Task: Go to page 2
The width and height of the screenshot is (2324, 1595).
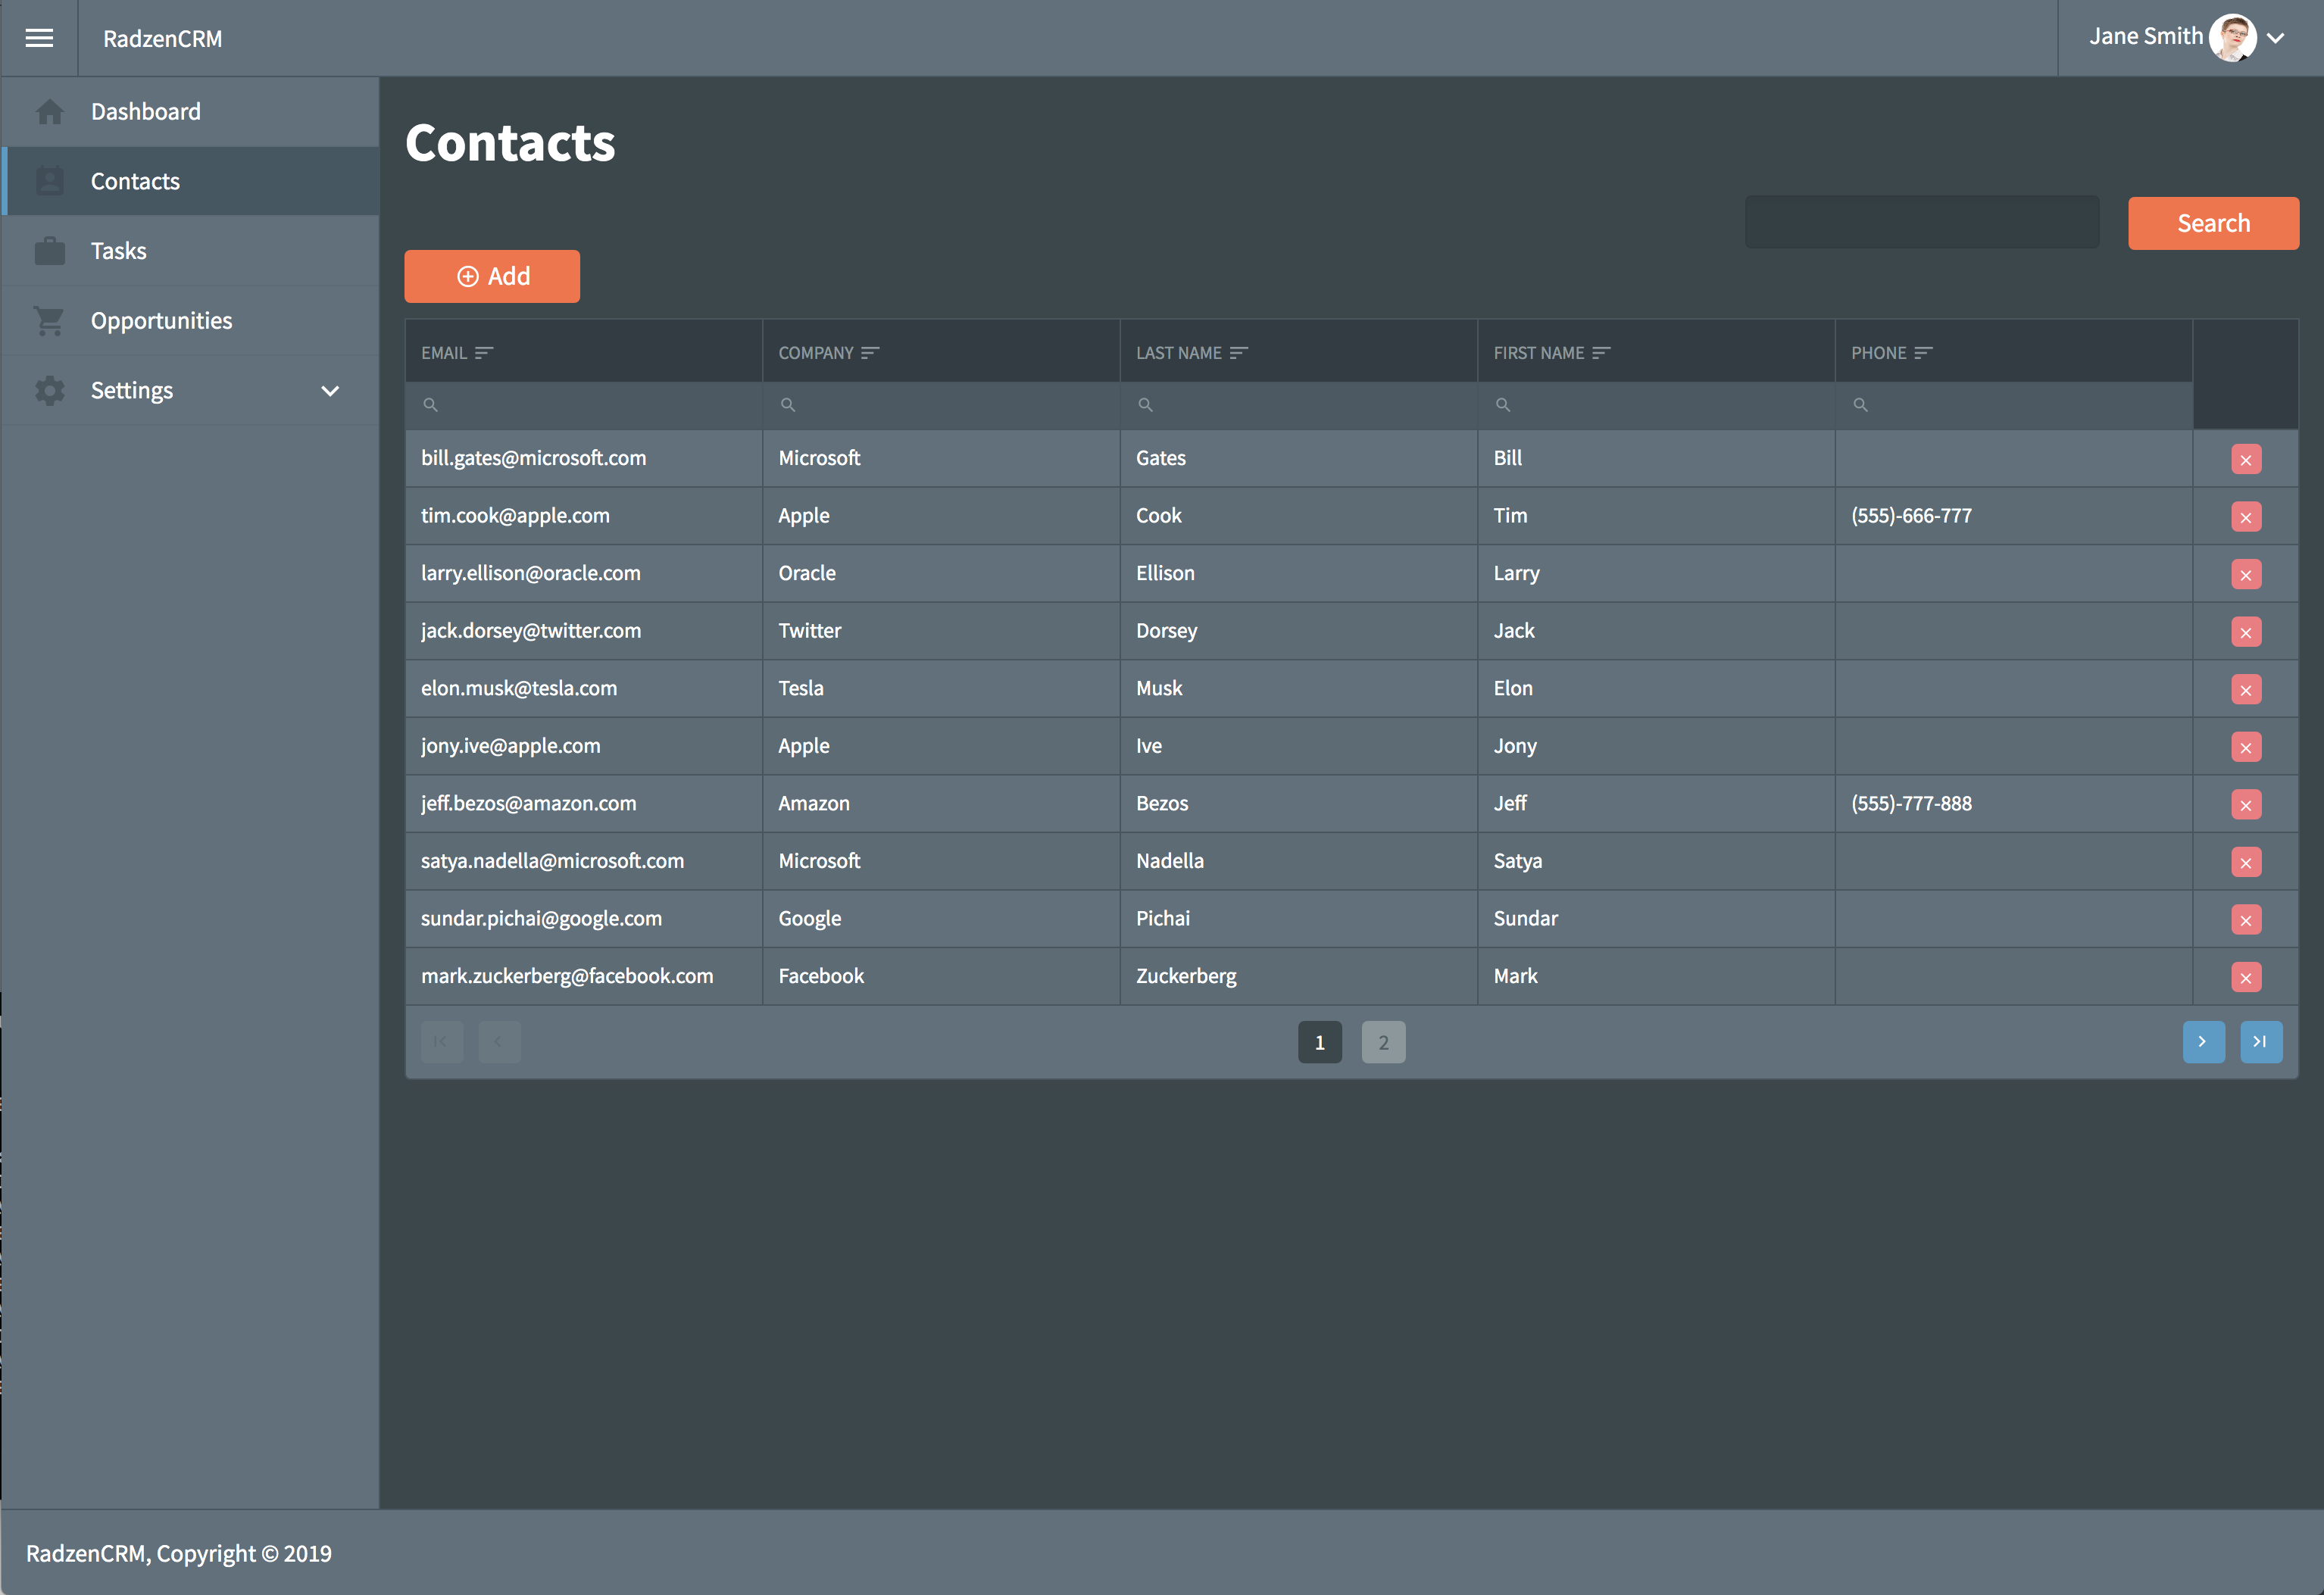Action: (1383, 1042)
